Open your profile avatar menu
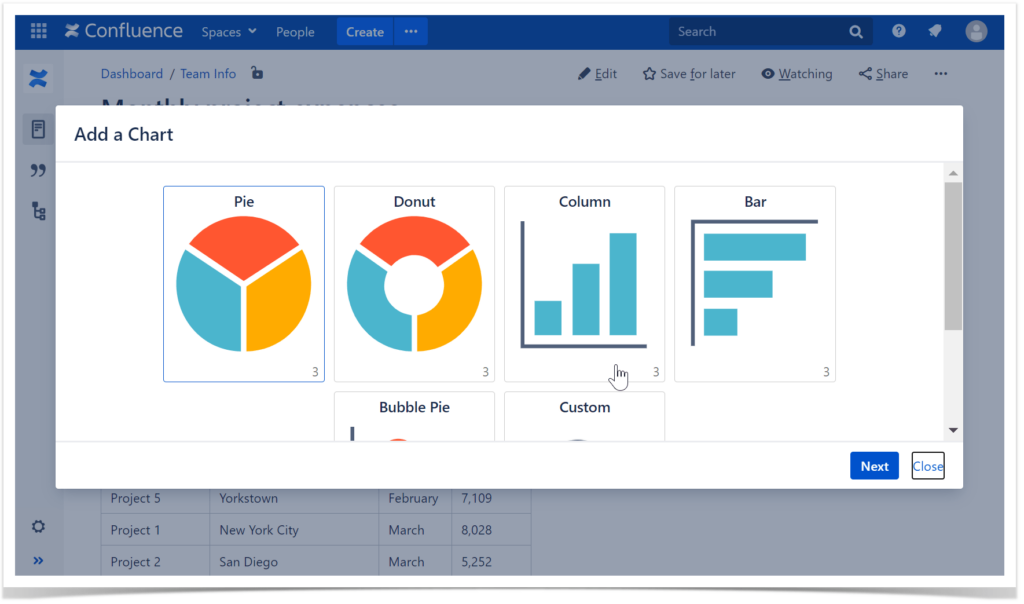Screen dimensions: 1024x604 click(x=976, y=31)
